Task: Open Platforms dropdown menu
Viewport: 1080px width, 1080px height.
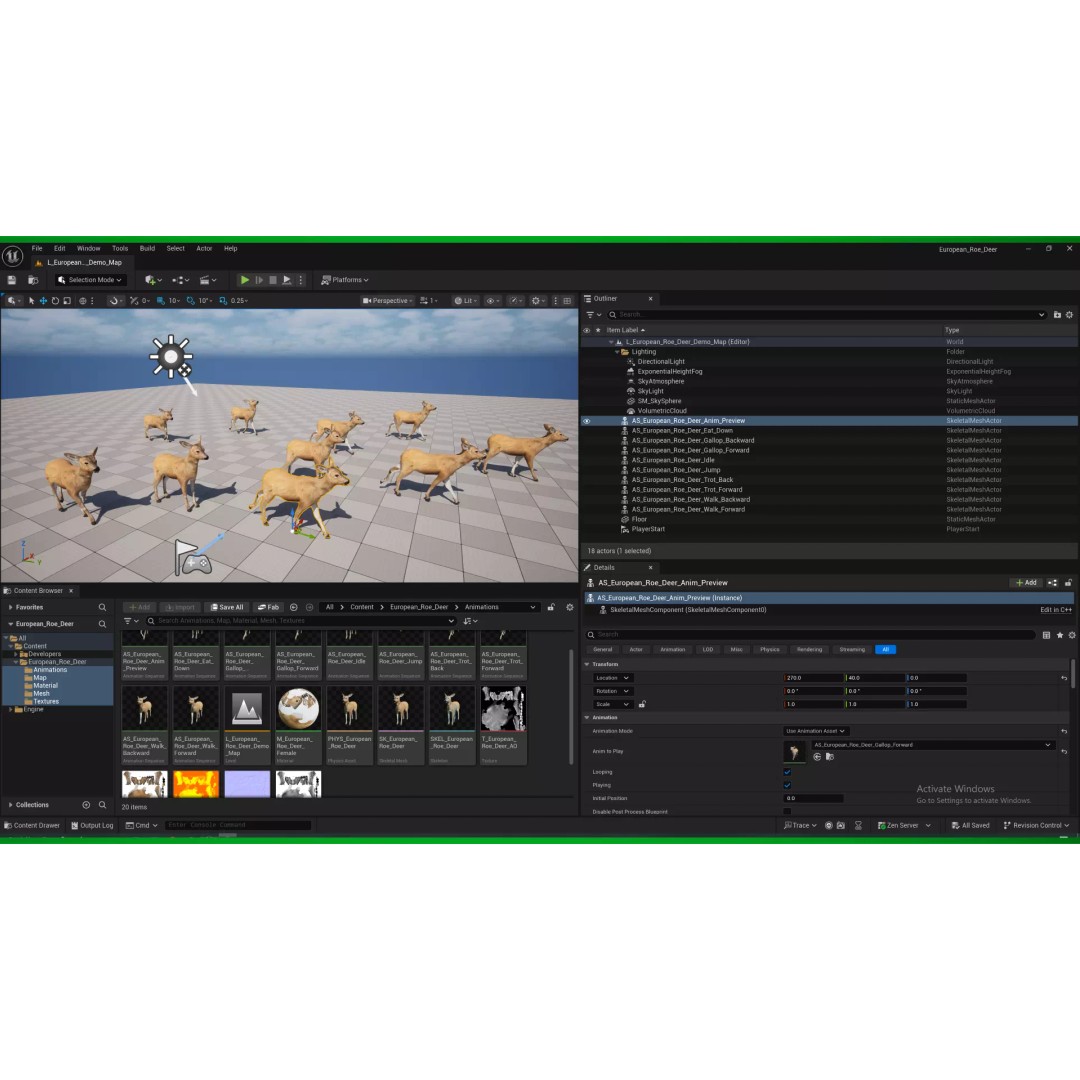Action: [x=345, y=280]
